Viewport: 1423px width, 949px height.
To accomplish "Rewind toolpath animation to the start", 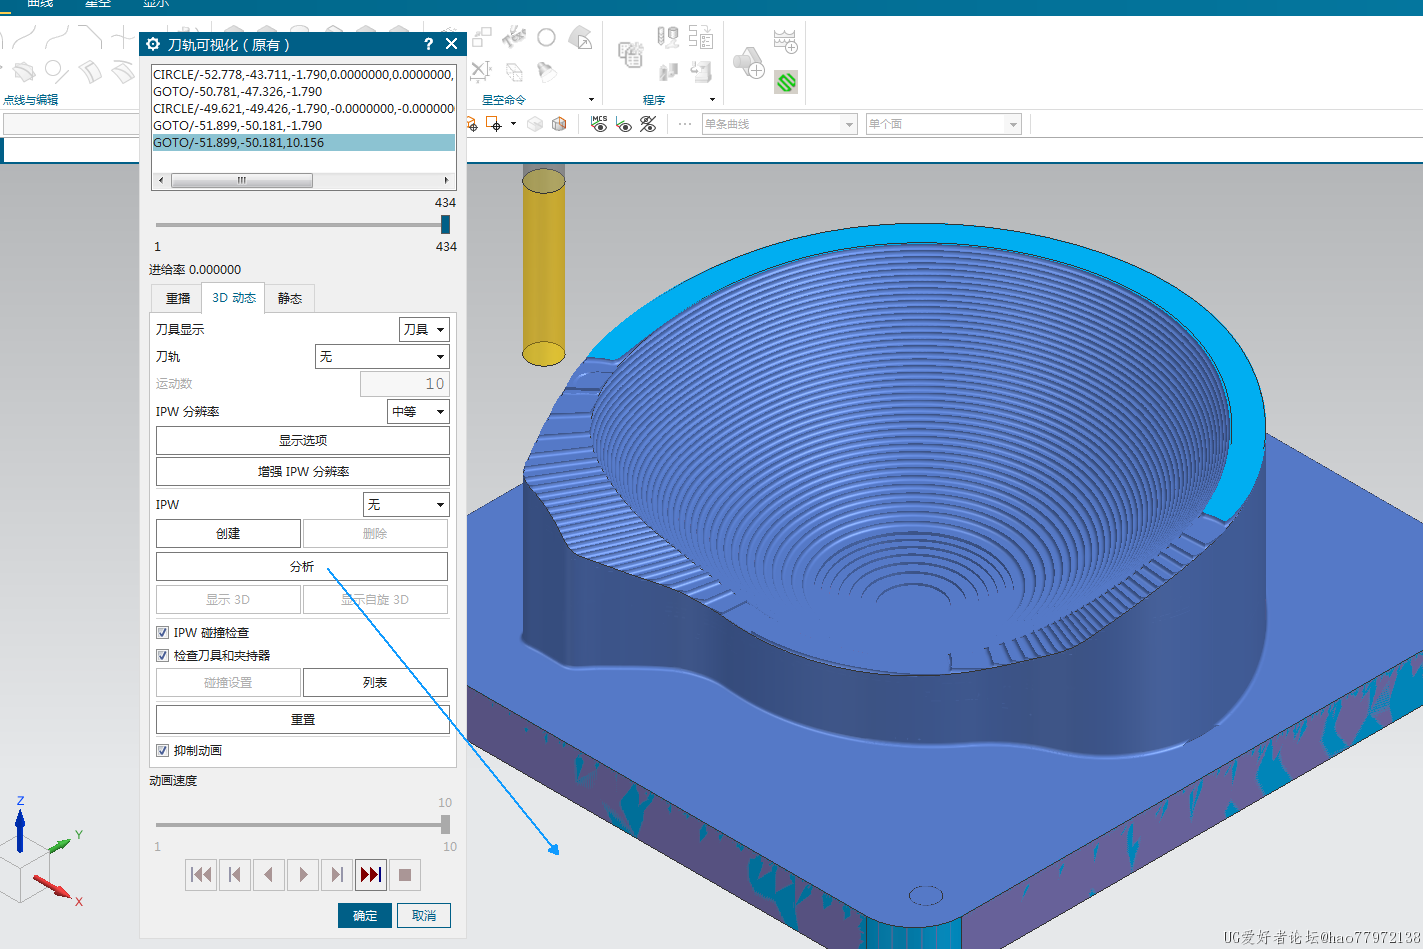I will [201, 875].
